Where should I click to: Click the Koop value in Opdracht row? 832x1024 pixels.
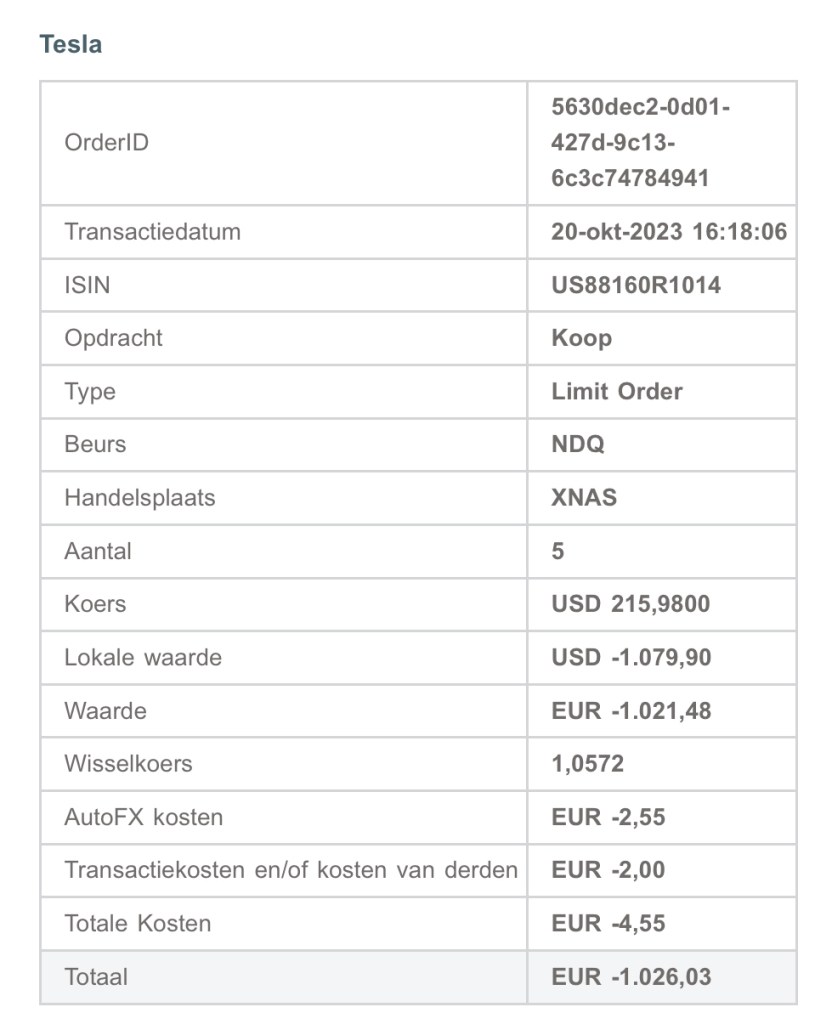pos(581,338)
